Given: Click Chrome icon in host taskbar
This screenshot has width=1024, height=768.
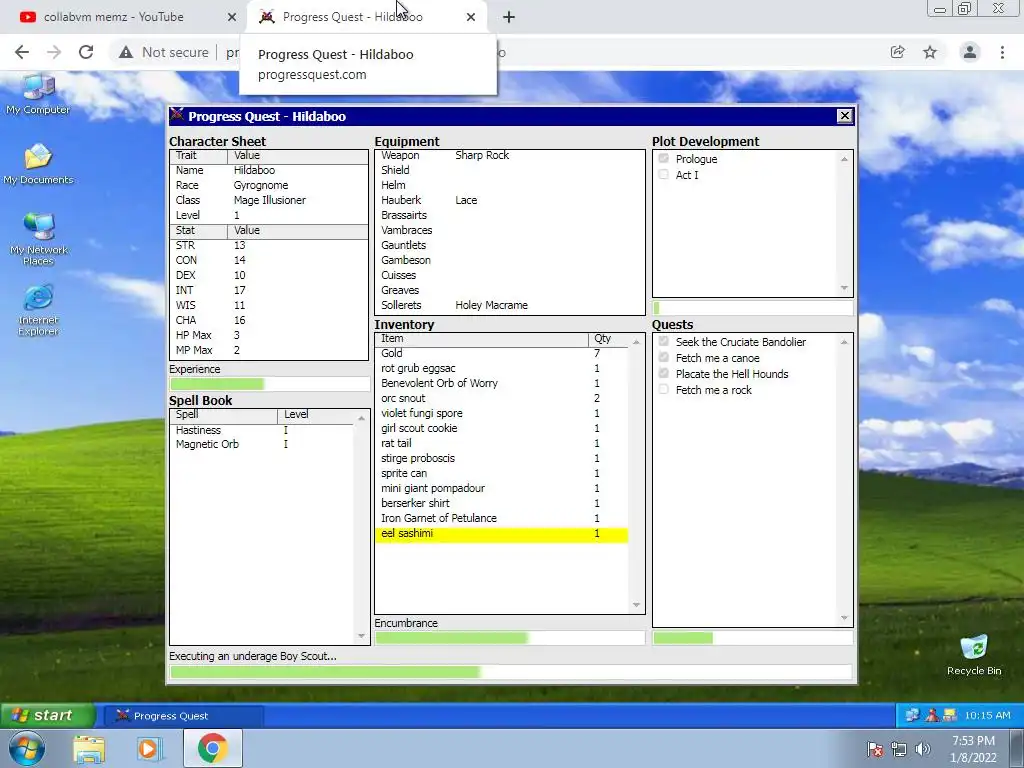Looking at the screenshot, I should tap(213, 748).
